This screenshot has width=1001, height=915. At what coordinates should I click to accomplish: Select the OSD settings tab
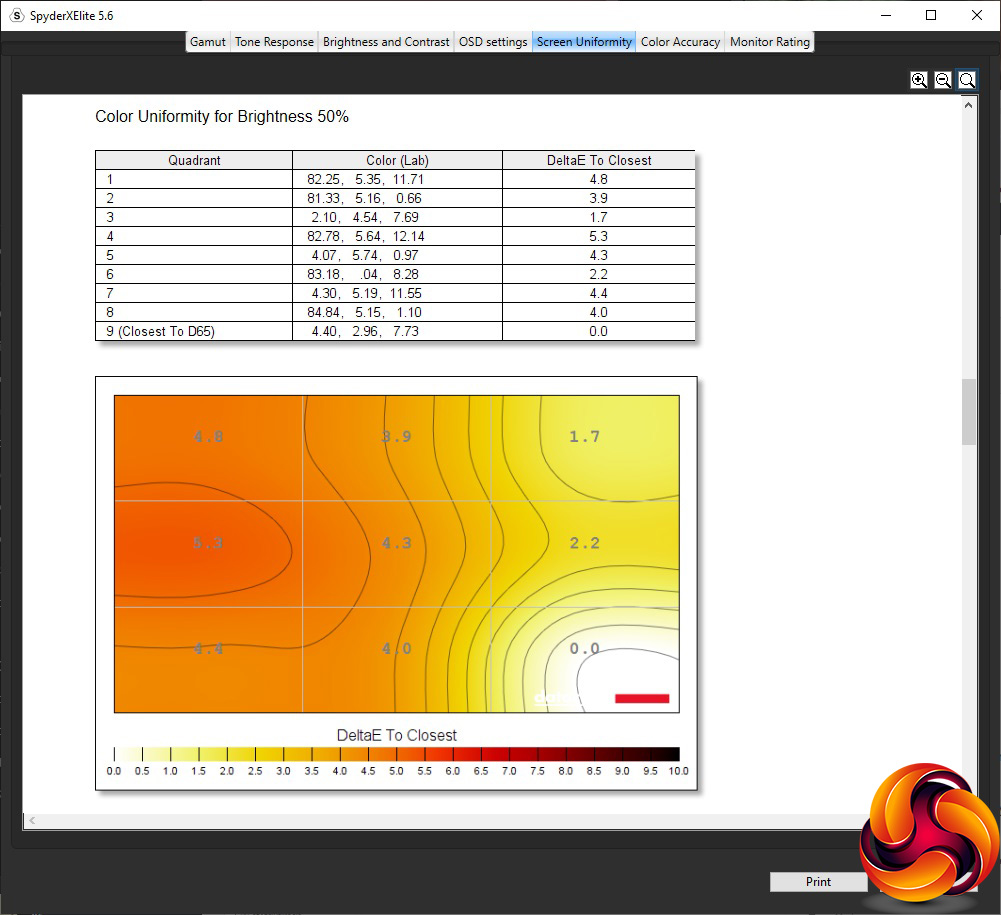click(493, 42)
